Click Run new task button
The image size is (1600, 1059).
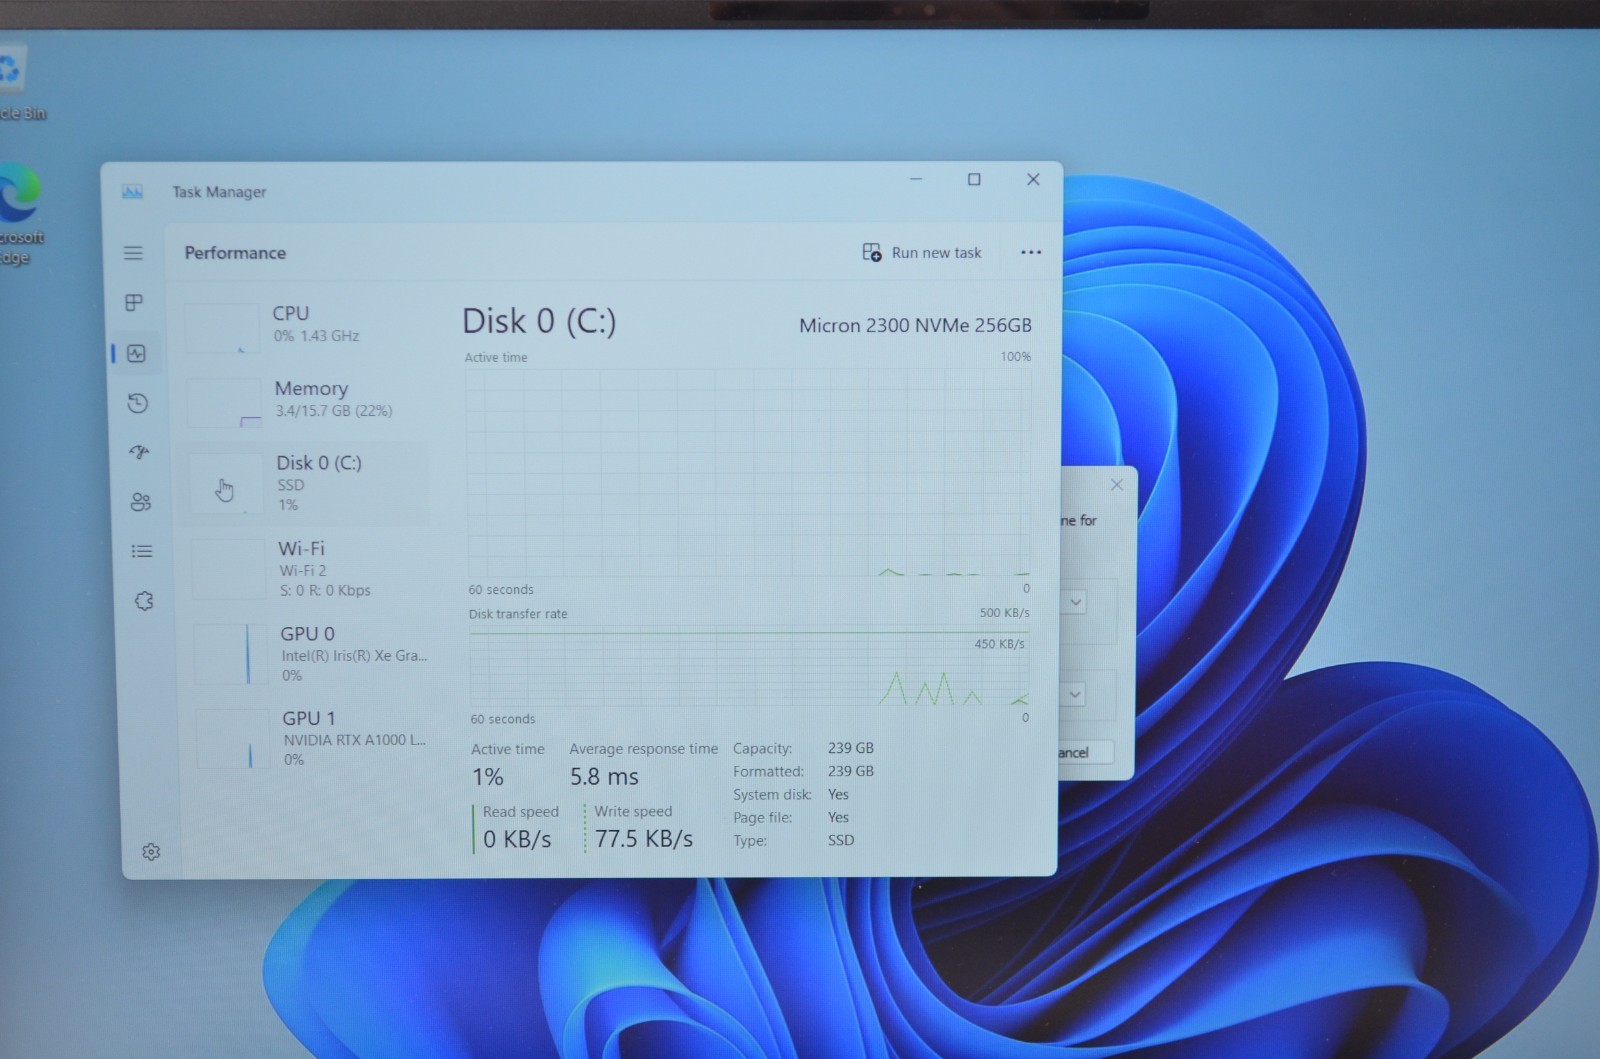[922, 252]
